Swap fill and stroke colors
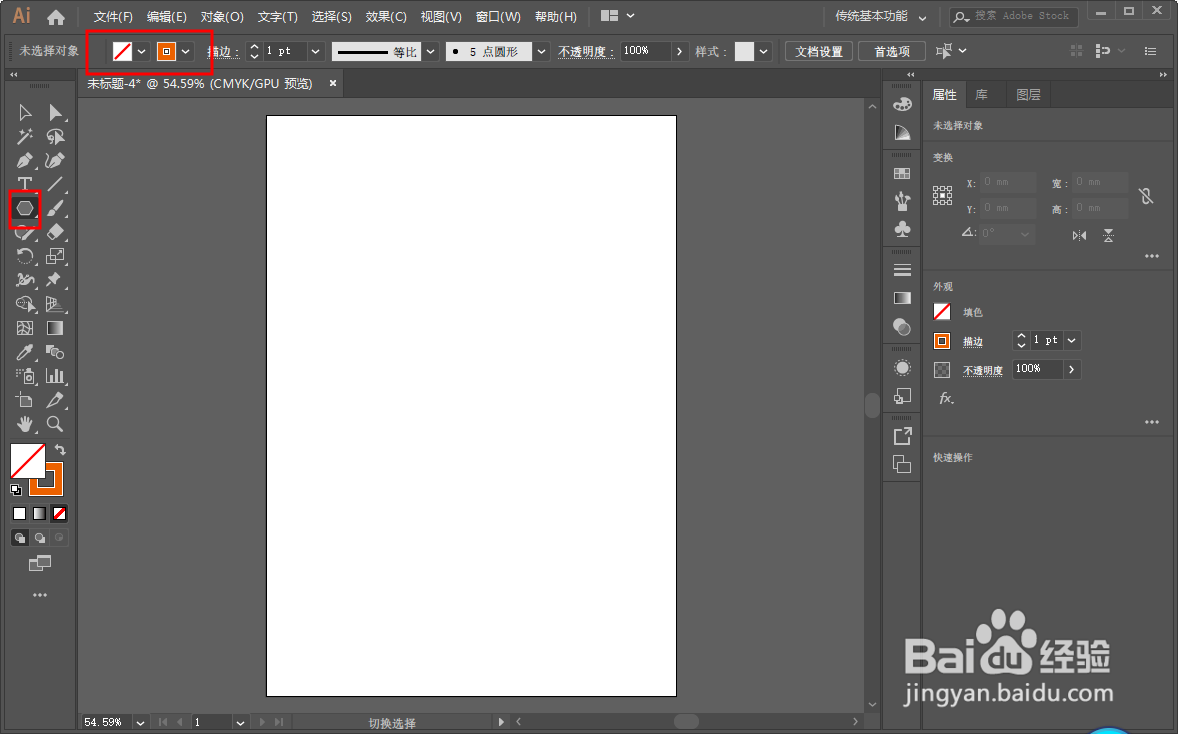Image resolution: width=1178 pixels, height=734 pixels. coord(60,449)
